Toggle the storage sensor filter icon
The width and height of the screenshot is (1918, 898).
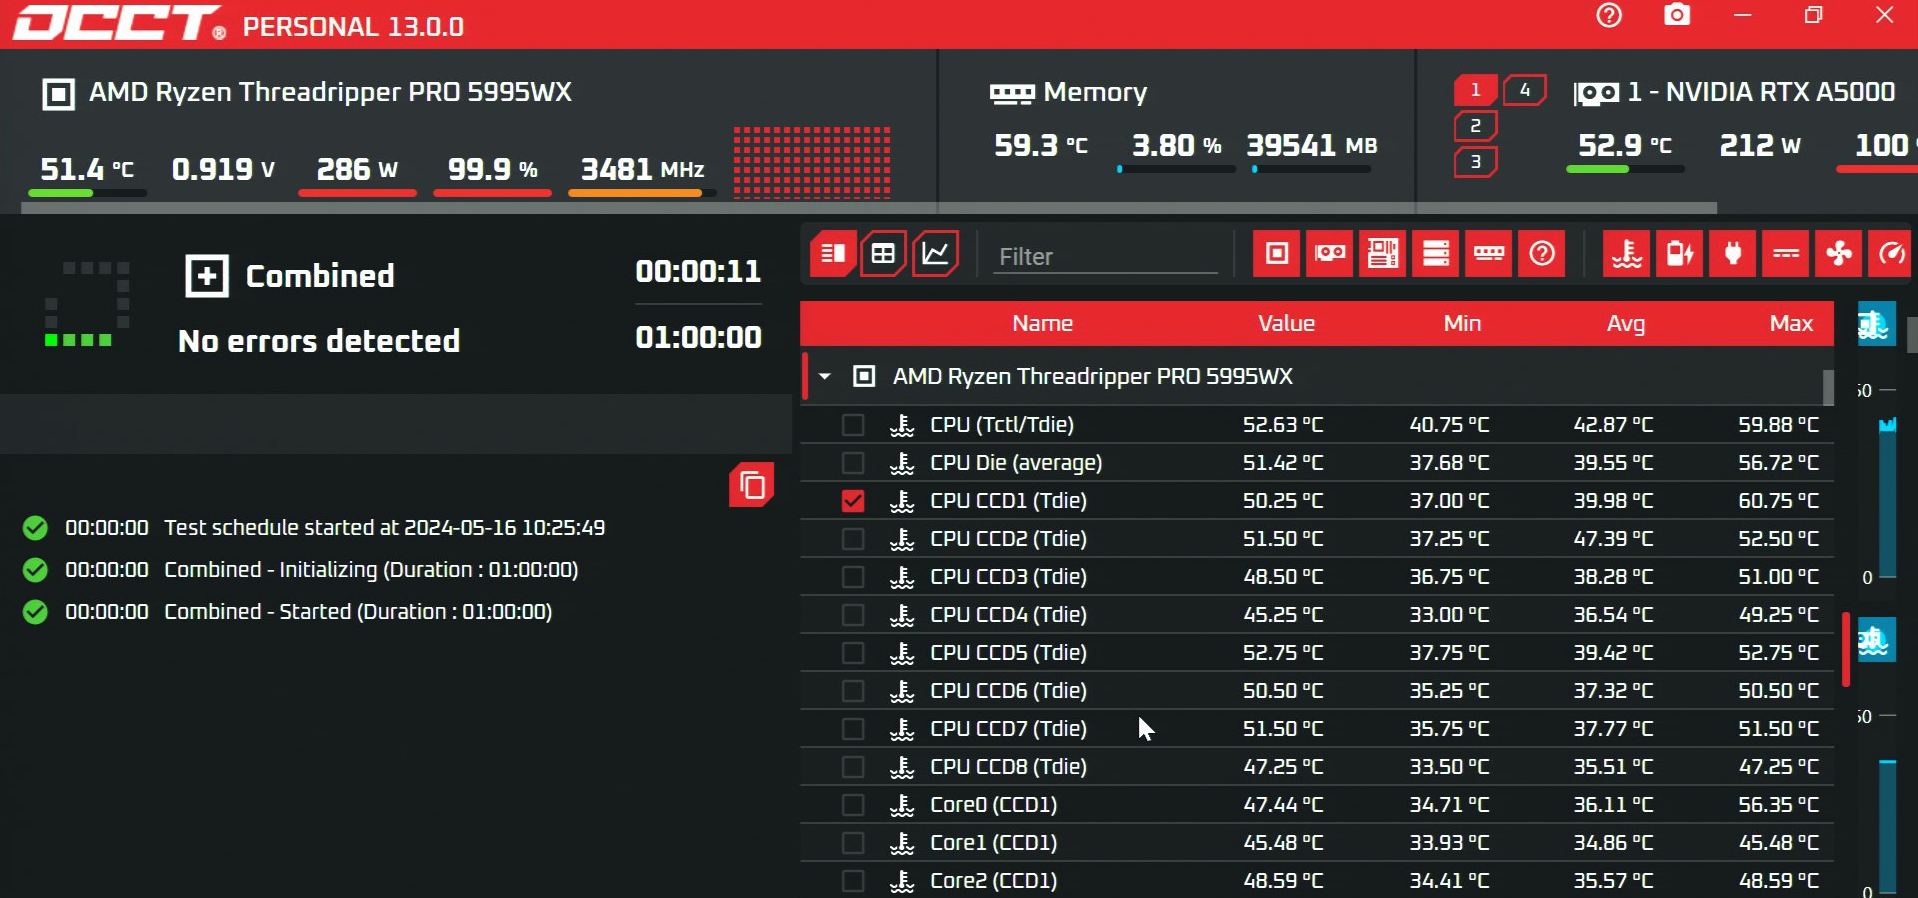(1436, 254)
